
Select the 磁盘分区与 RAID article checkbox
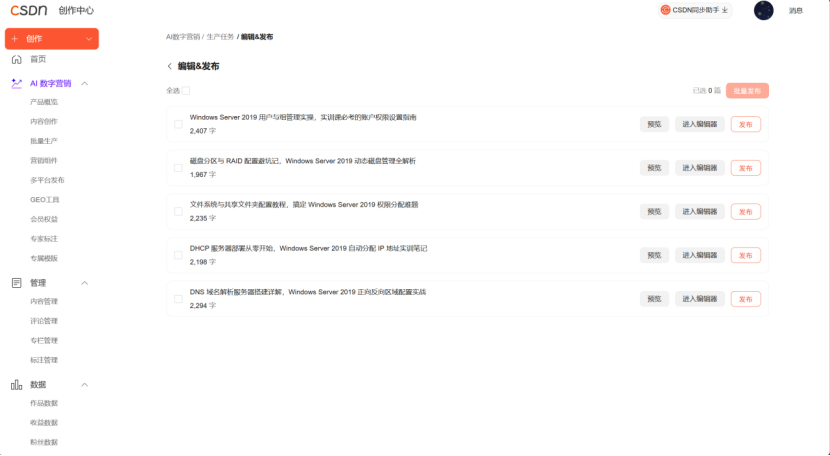point(178,168)
